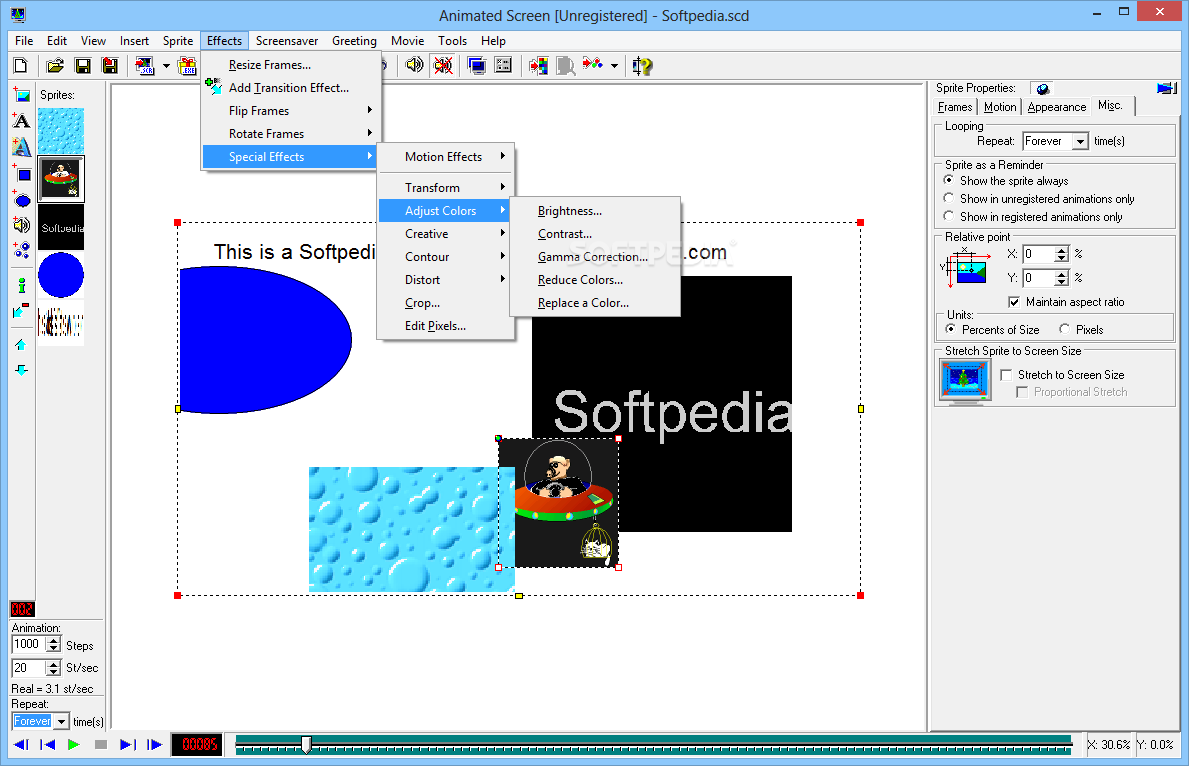
Task: Choose Replace a Color... menu entry
Action: (x=595, y=303)
